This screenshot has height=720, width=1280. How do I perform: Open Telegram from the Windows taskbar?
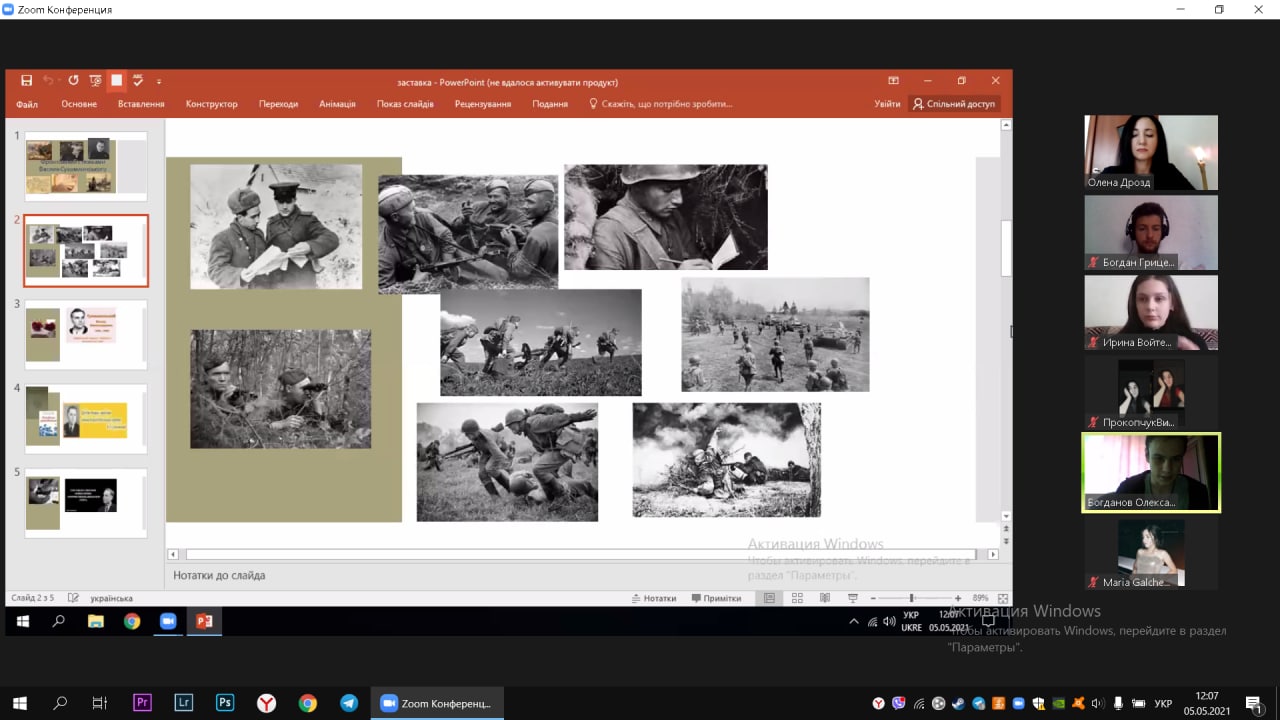click(x=348, y=703)
